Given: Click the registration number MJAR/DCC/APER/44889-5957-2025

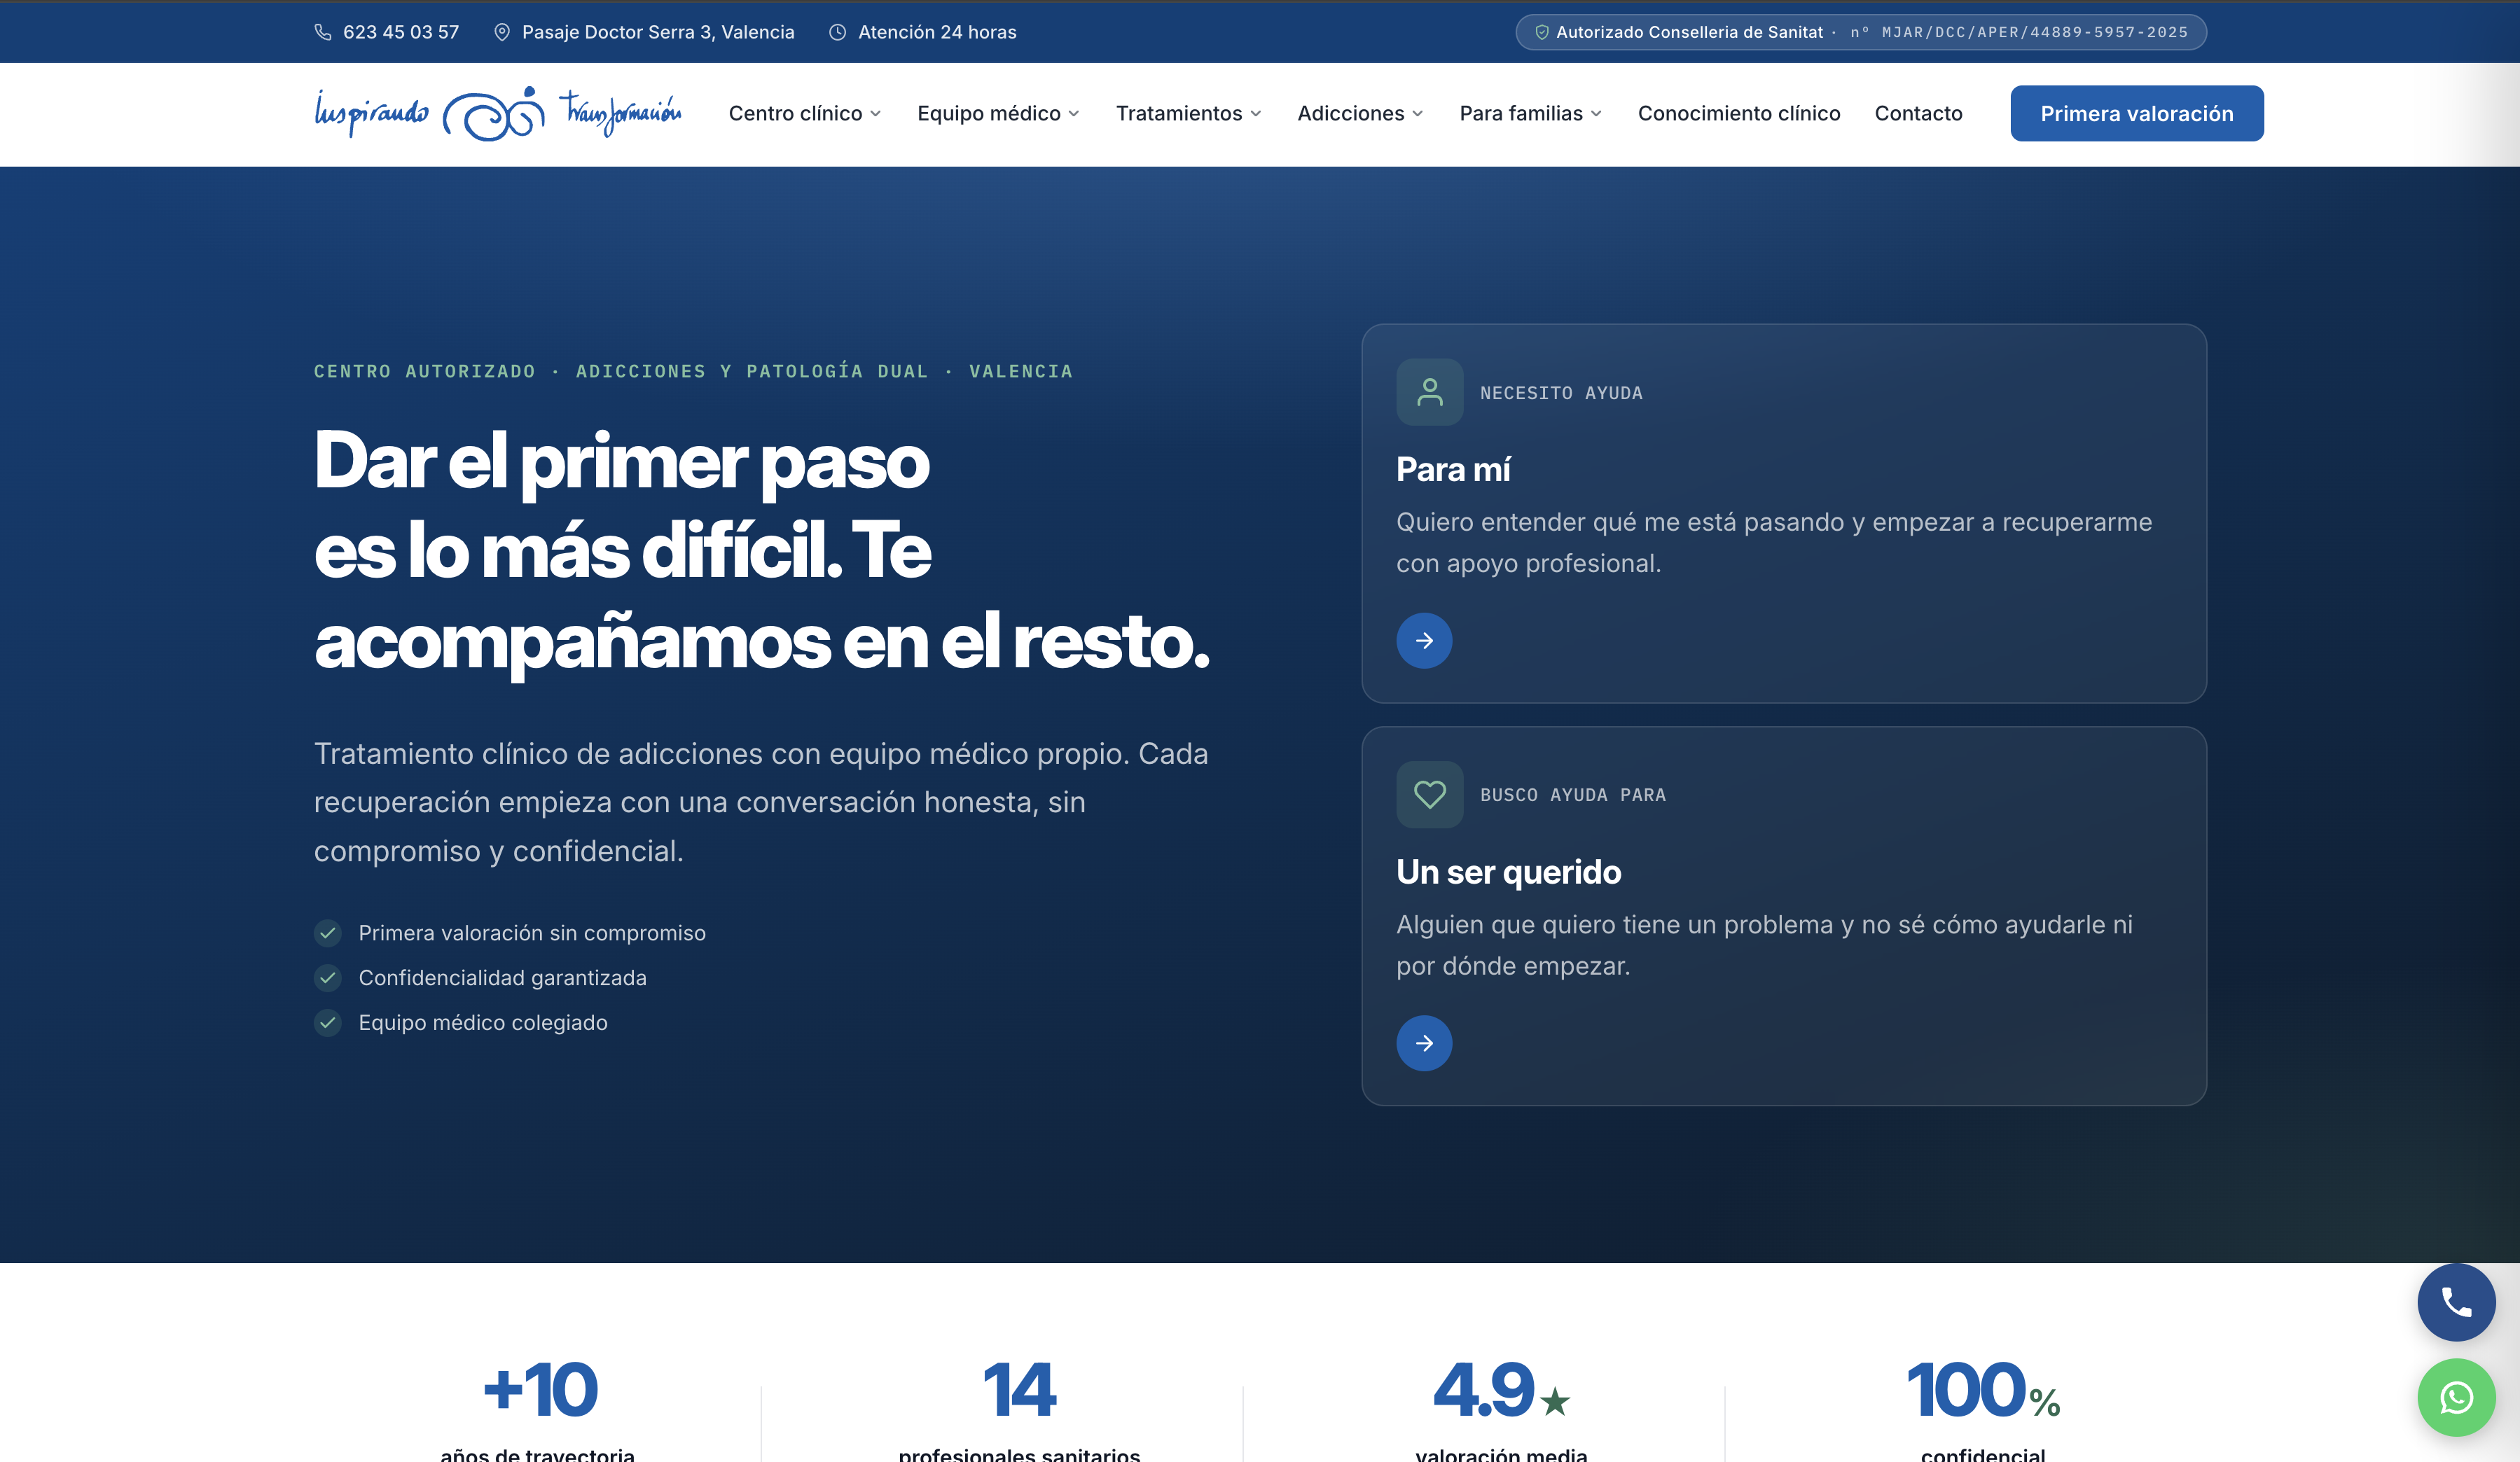Looking at the screenshot, I should [2034, 32].
